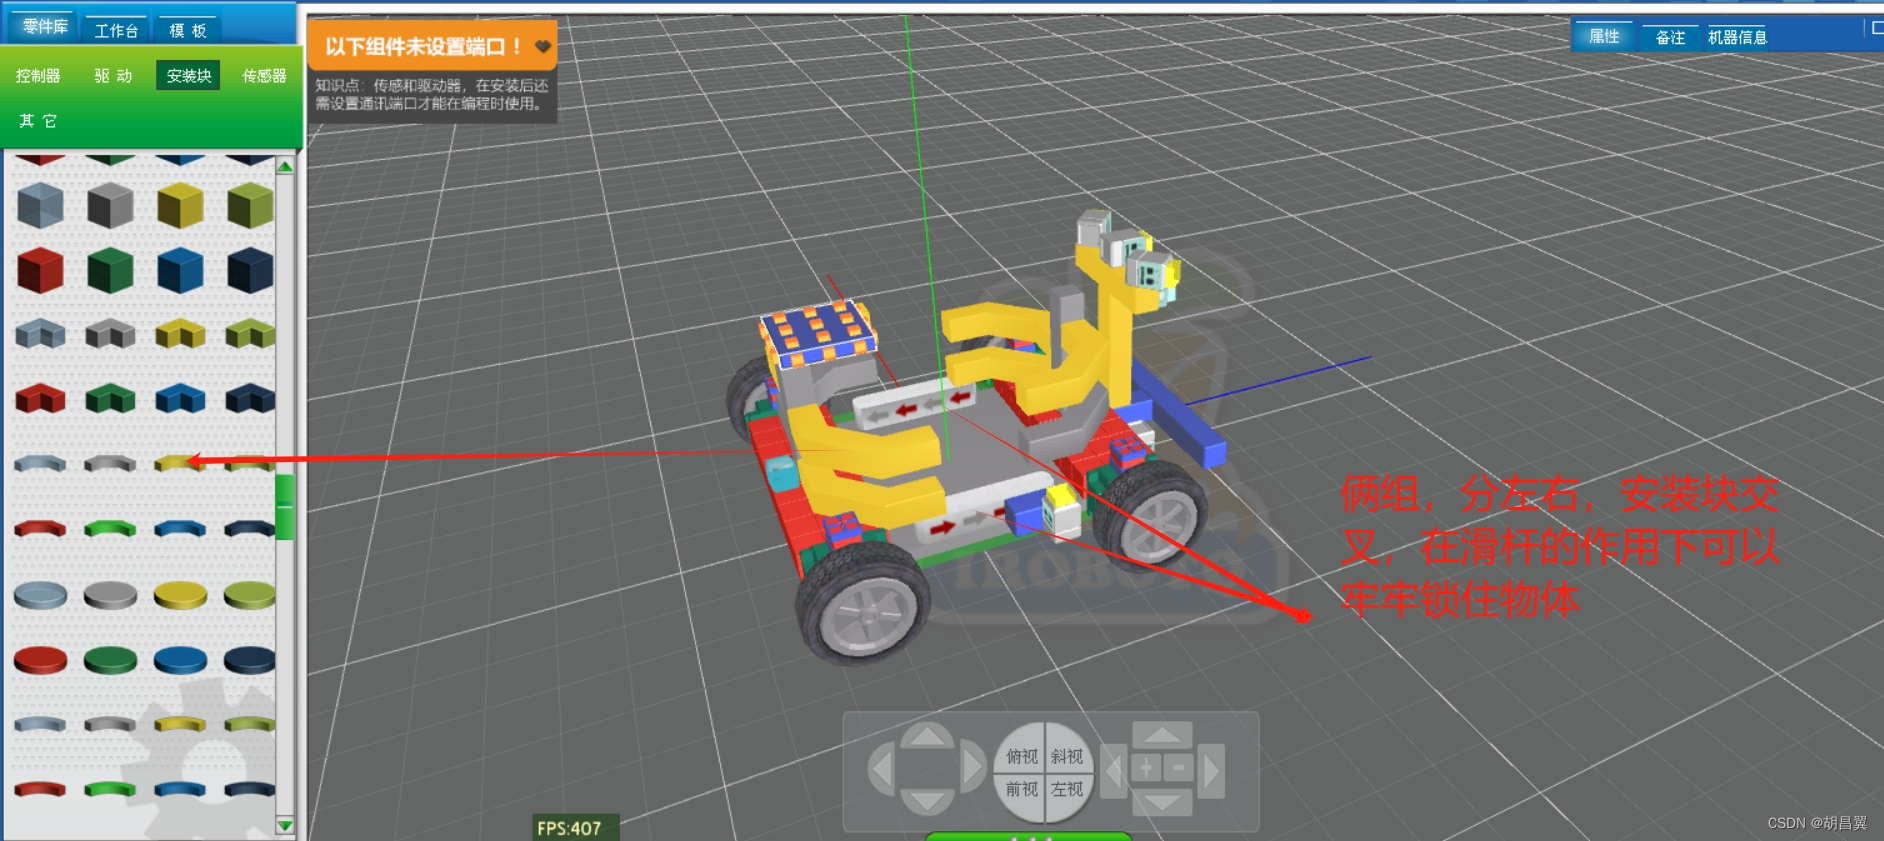Viewport: 1884px width, 841px height.
Task: Select the green round disc block
Action: pyautogui.click(x=110, y=660)
